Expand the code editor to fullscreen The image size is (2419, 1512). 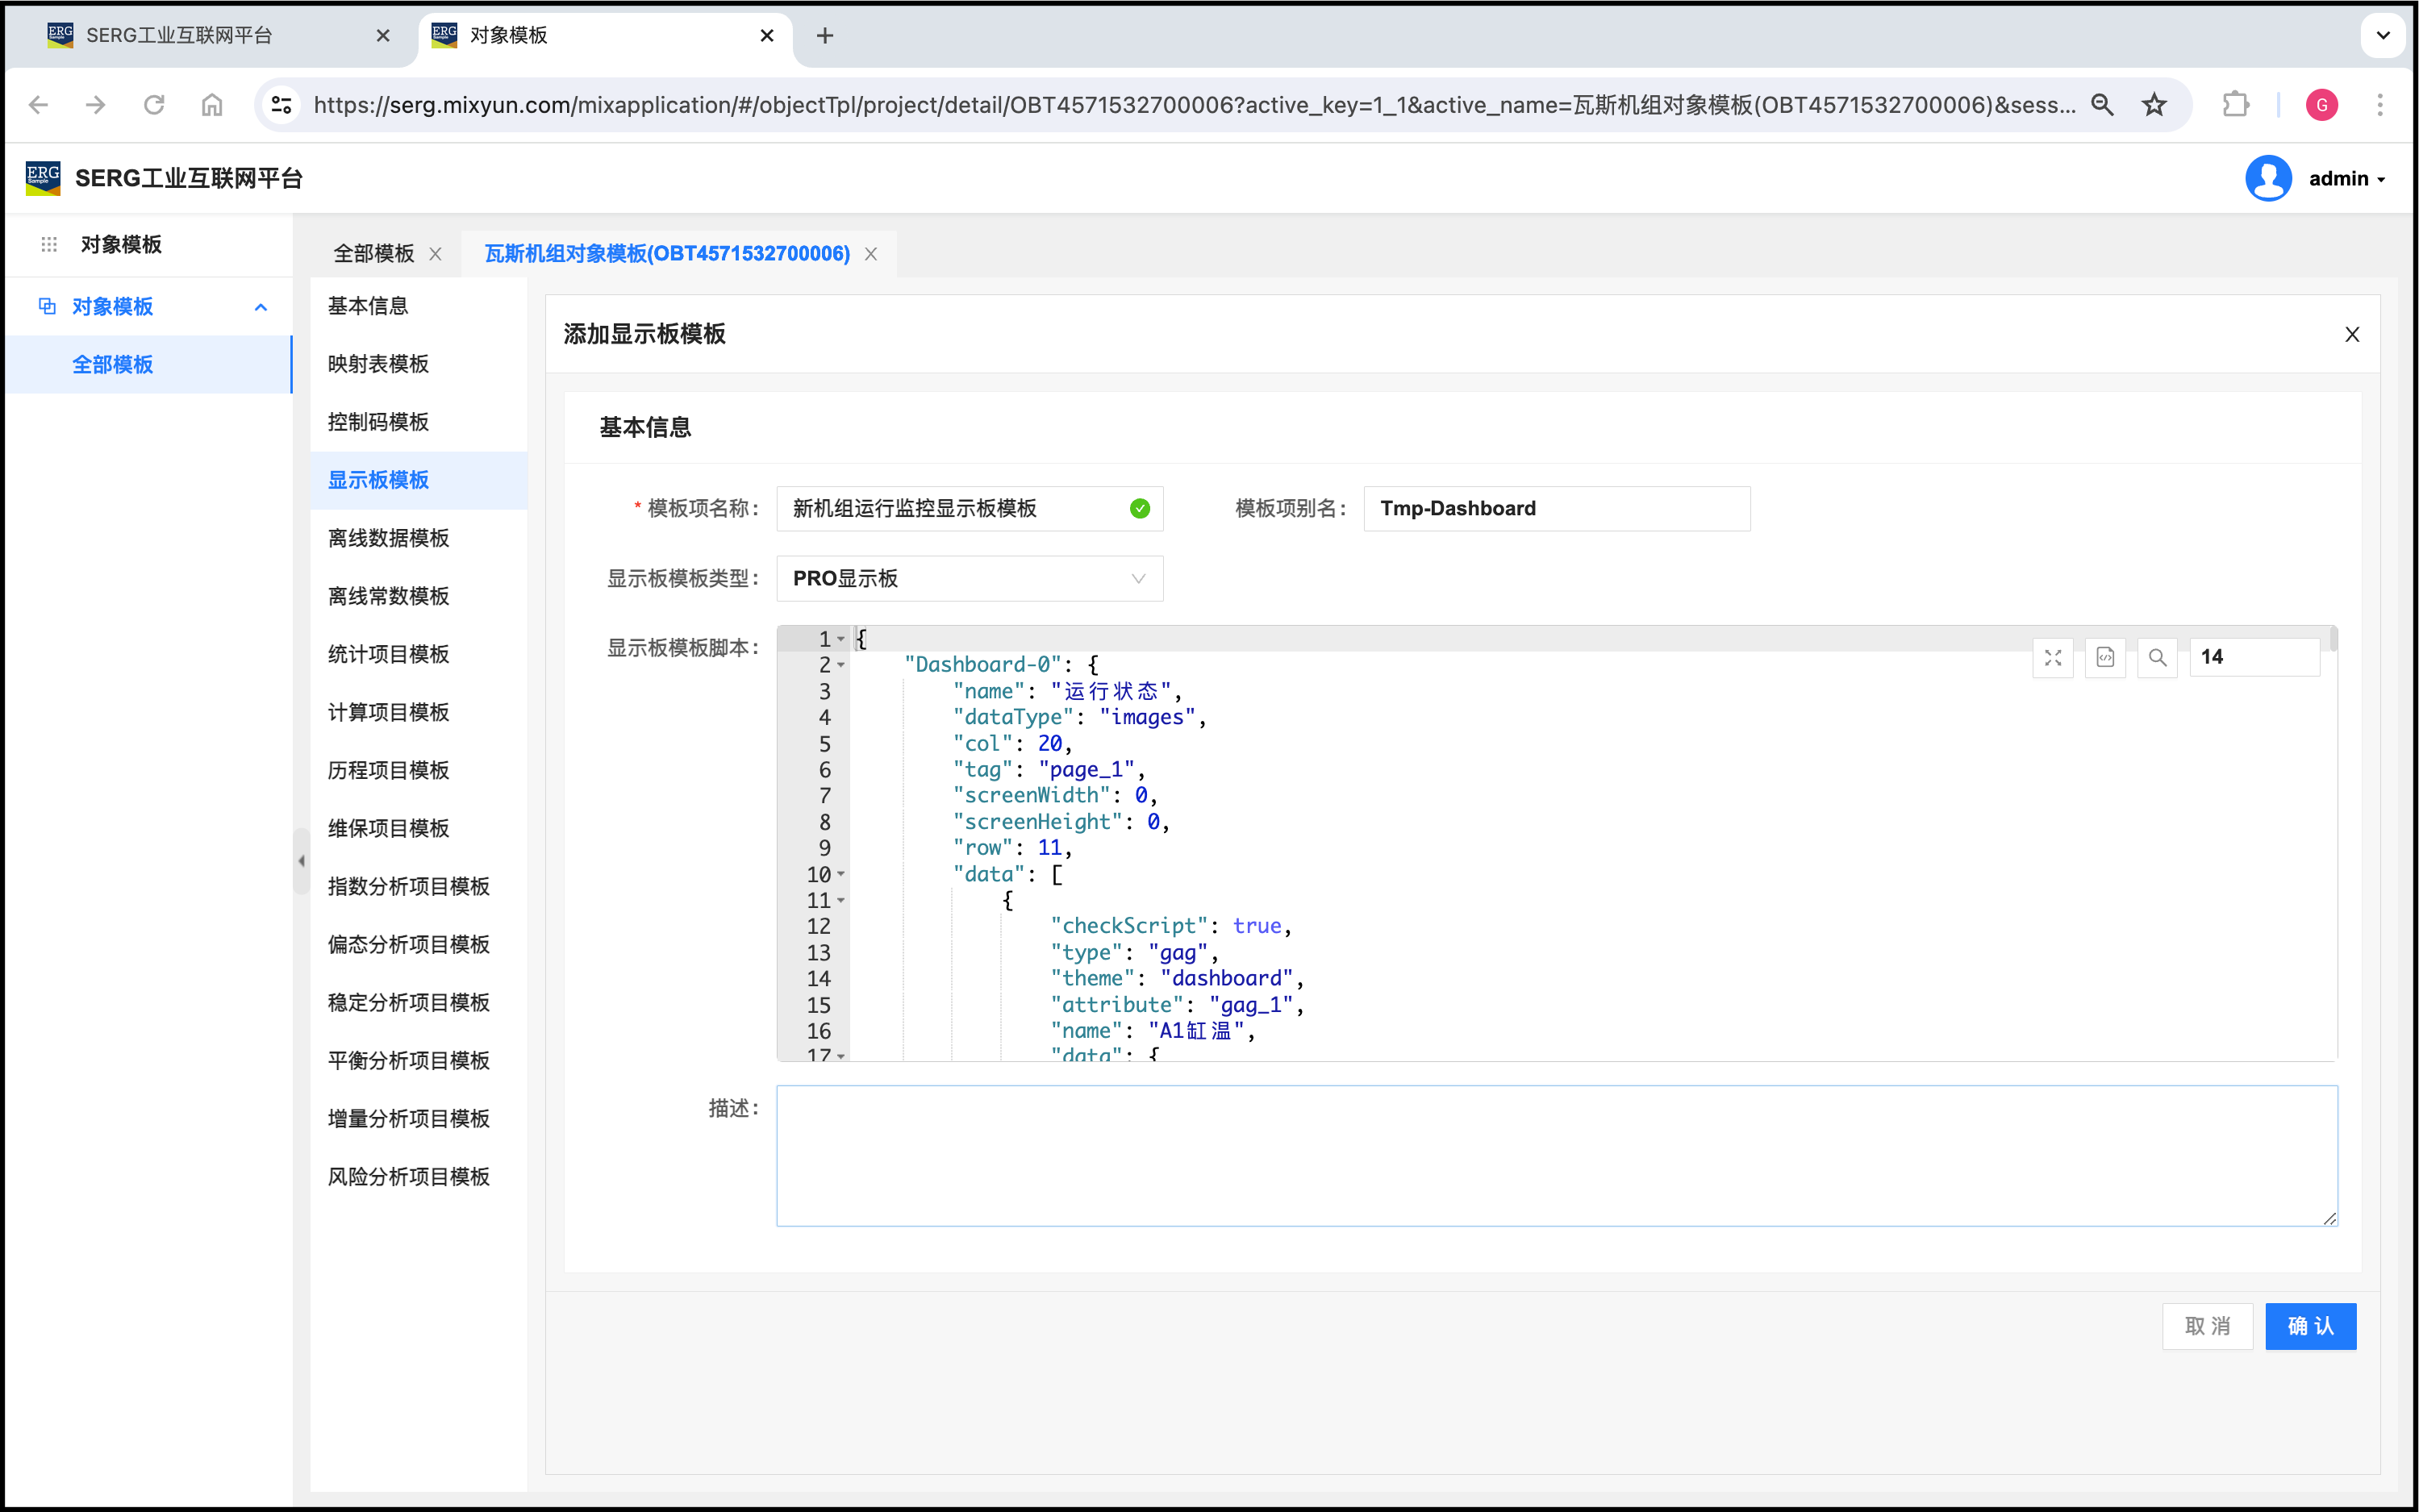(x=2053, y=657)
